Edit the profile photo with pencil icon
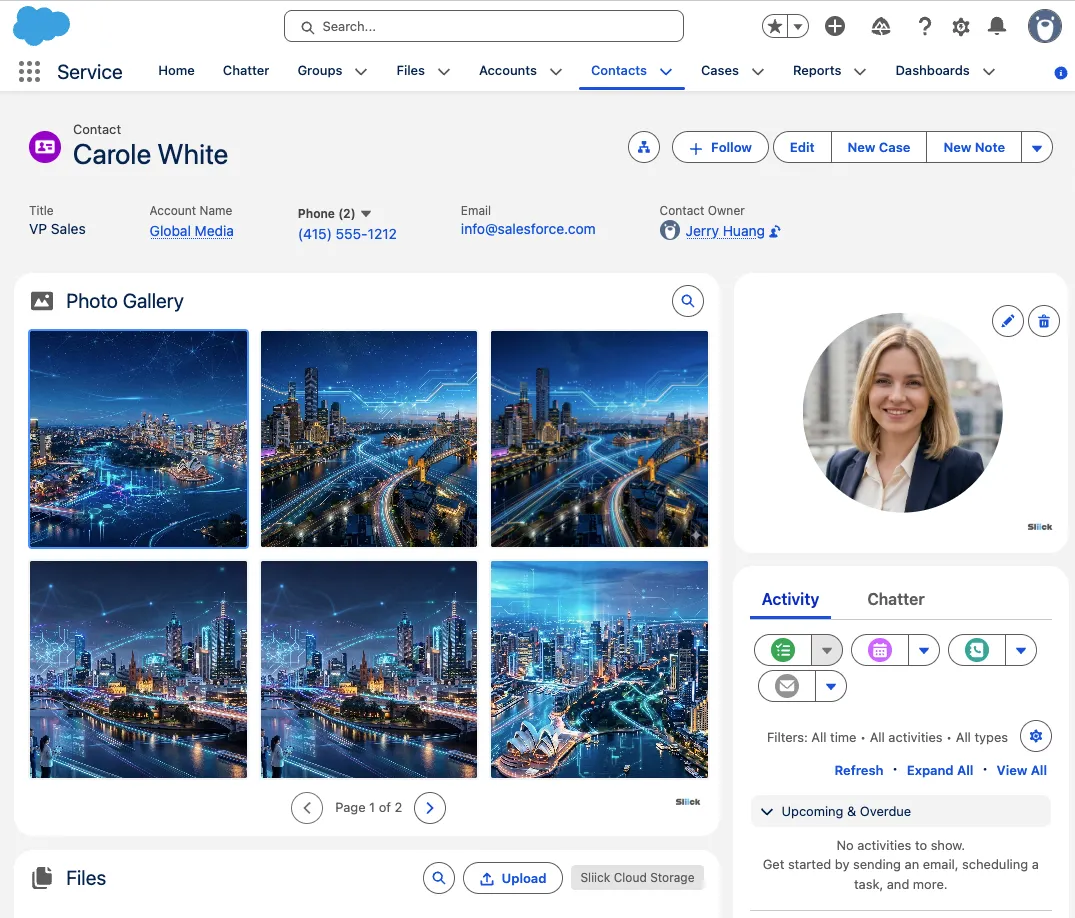Screen dimensions: 1075x918 (x=1008, y=321)
